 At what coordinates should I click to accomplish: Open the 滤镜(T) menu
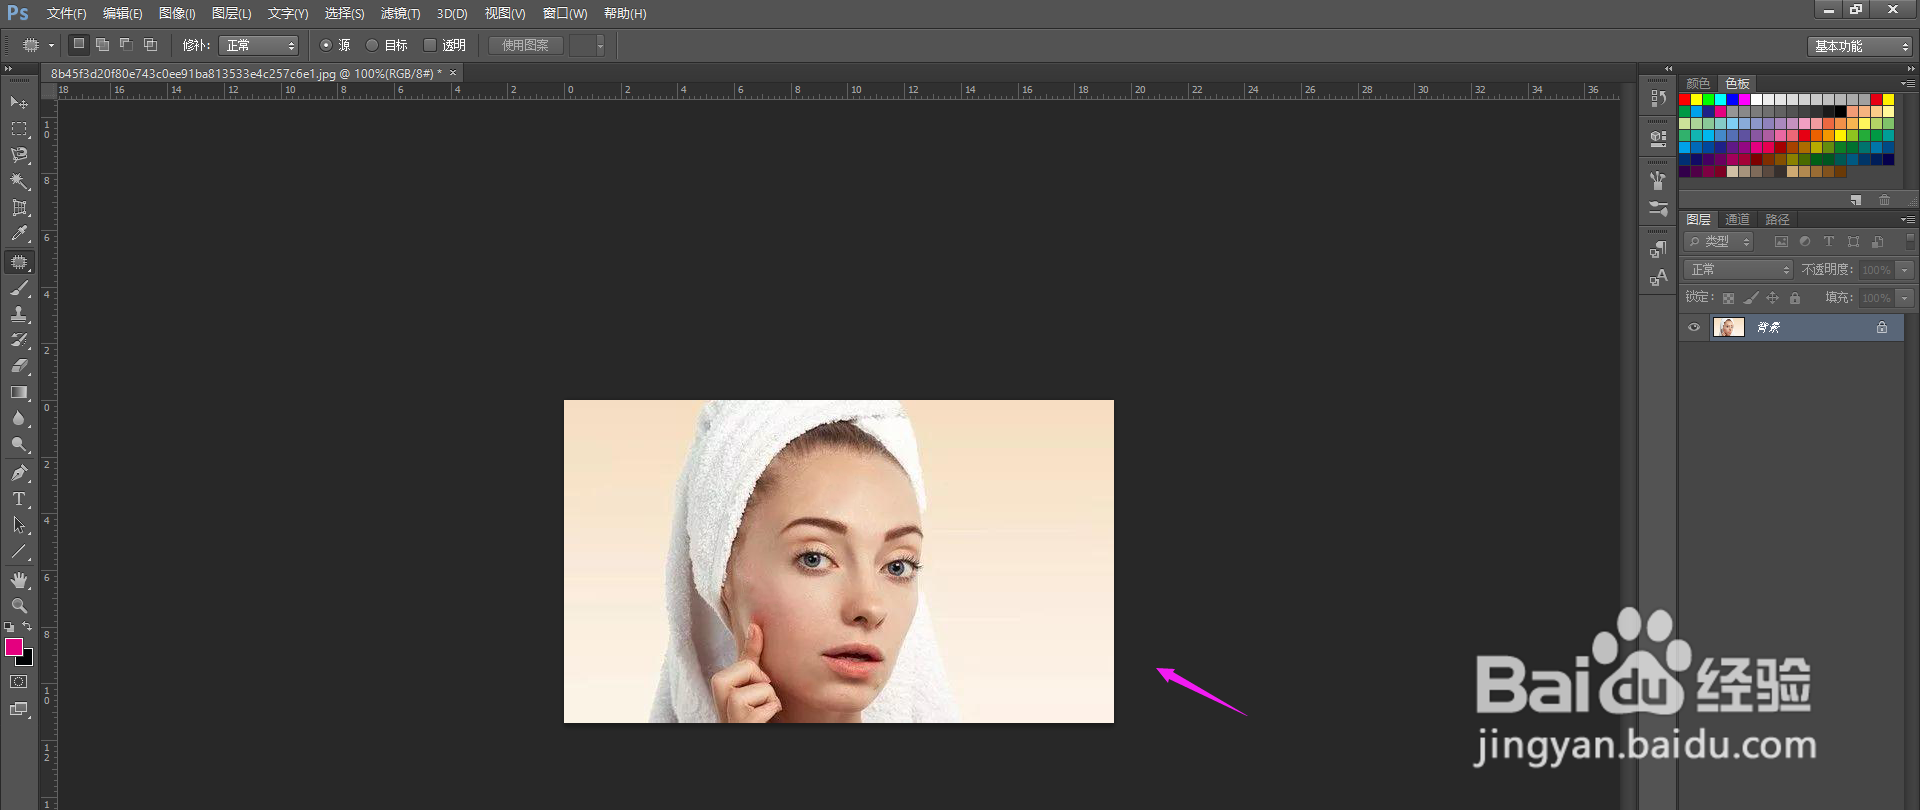coord(400,14)
